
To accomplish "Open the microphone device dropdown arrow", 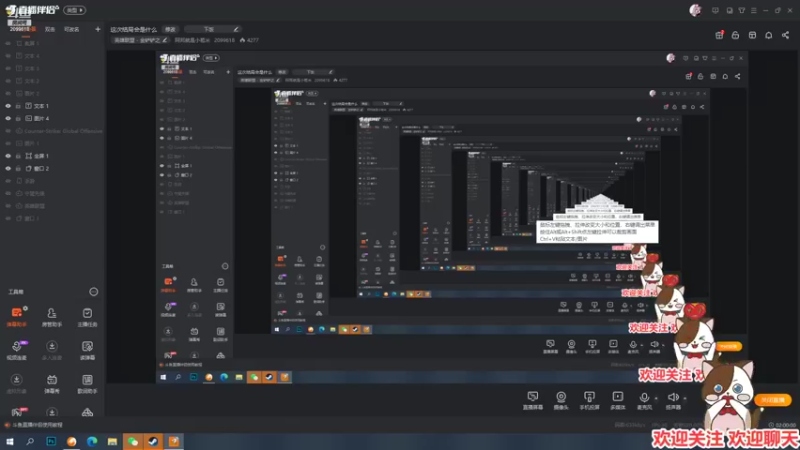I will click(656, 398).
